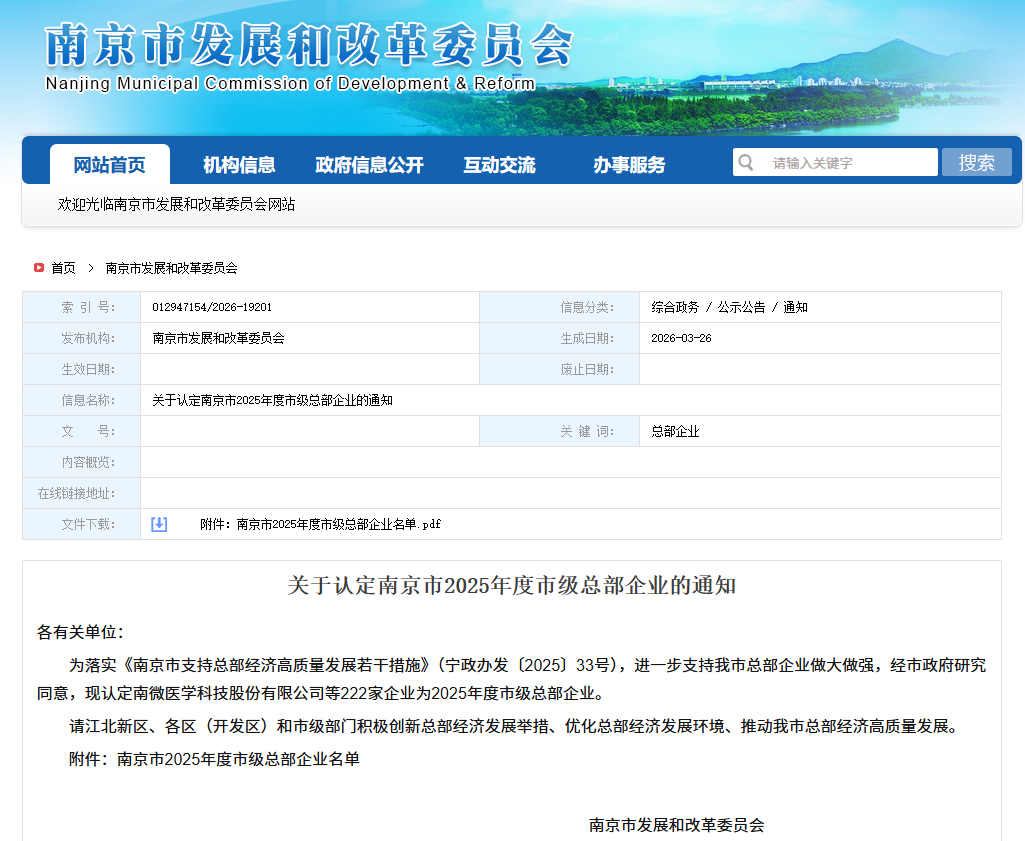Download 南京市2025年度市级总部企业名单.pdf attachment
This screenshot has width=1025, height=841.
click(x=320, y=524)
